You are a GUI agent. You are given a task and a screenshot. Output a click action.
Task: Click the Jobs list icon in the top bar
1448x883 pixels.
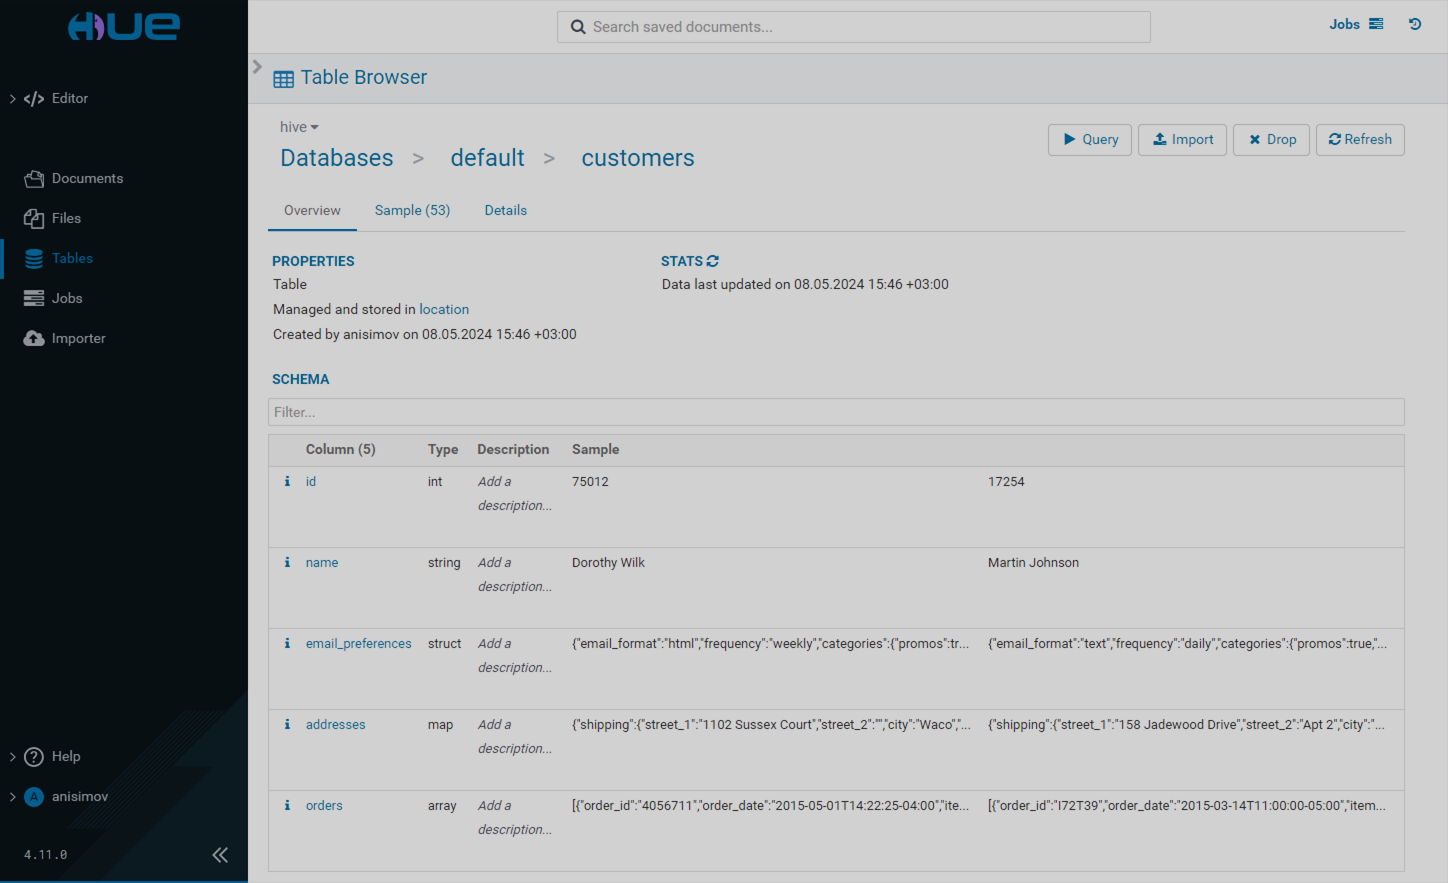(1376, 24)
